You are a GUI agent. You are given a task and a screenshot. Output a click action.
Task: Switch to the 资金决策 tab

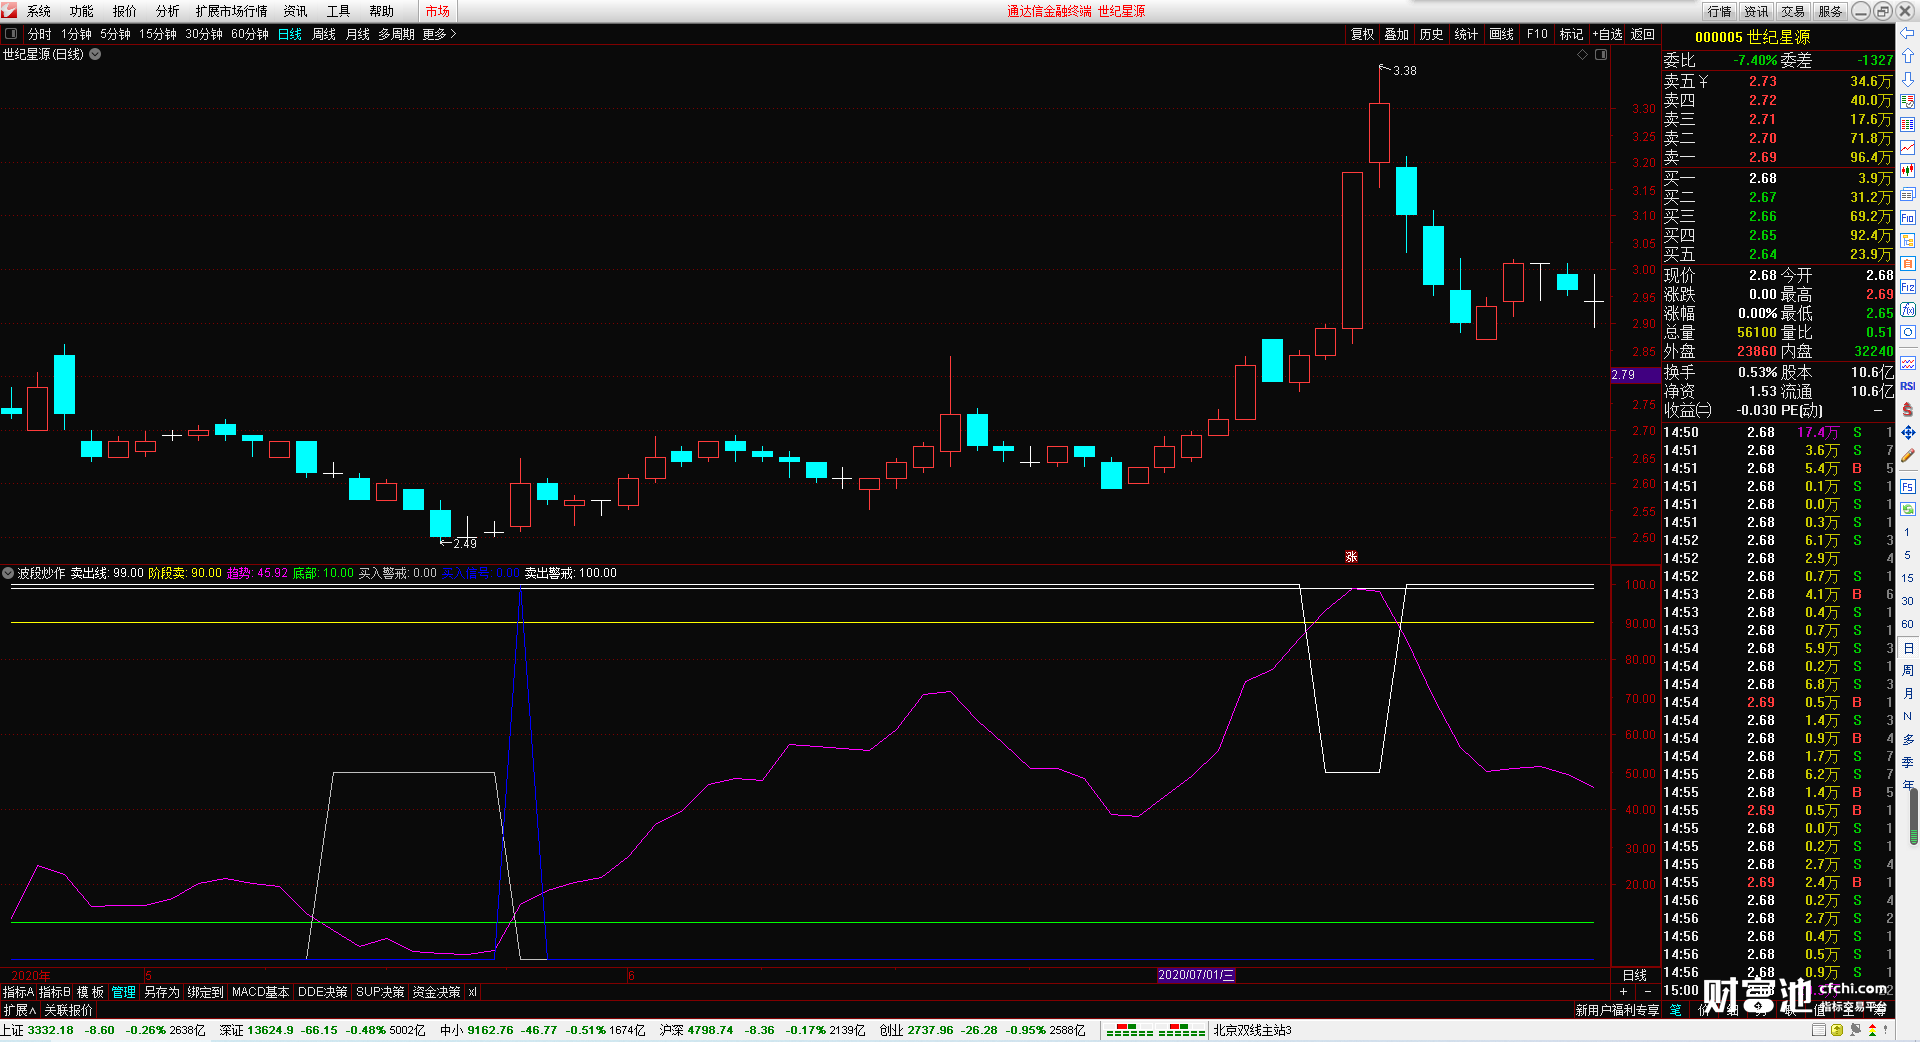click(x=436, y=992)
